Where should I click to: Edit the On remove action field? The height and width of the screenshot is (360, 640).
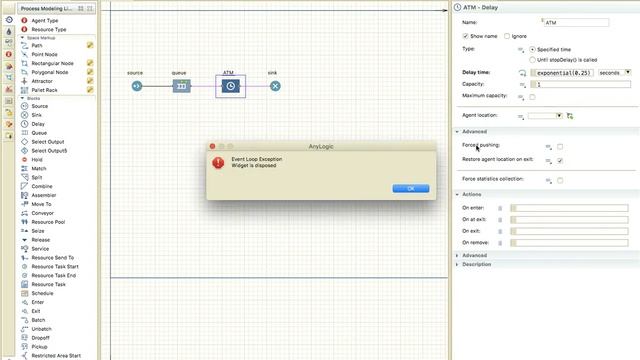569,243
